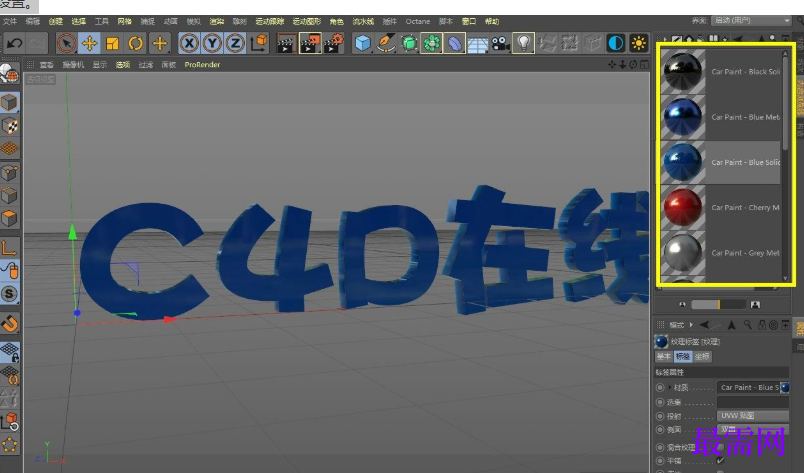Click the sun lighting icon

click(638, 43)
